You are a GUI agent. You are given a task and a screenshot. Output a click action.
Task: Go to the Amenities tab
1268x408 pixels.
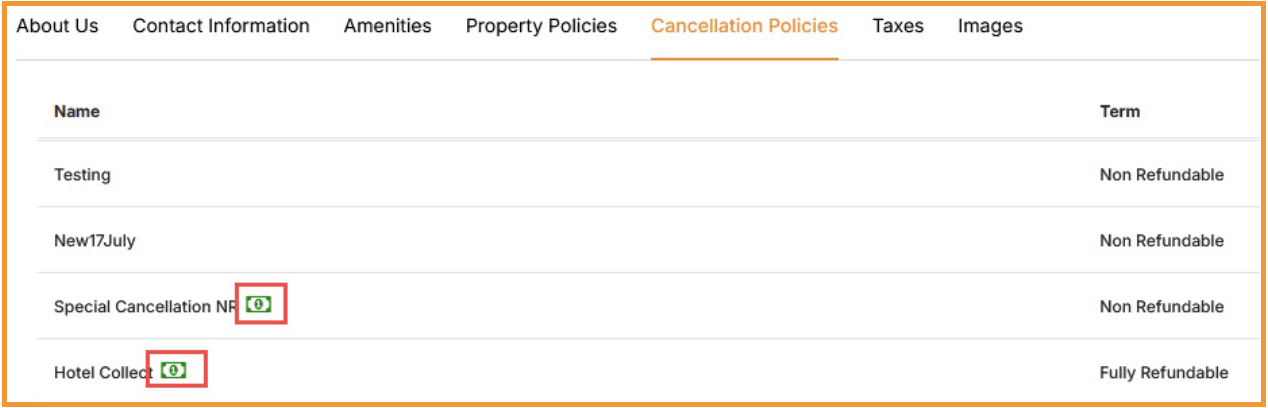tap(388, 26)
